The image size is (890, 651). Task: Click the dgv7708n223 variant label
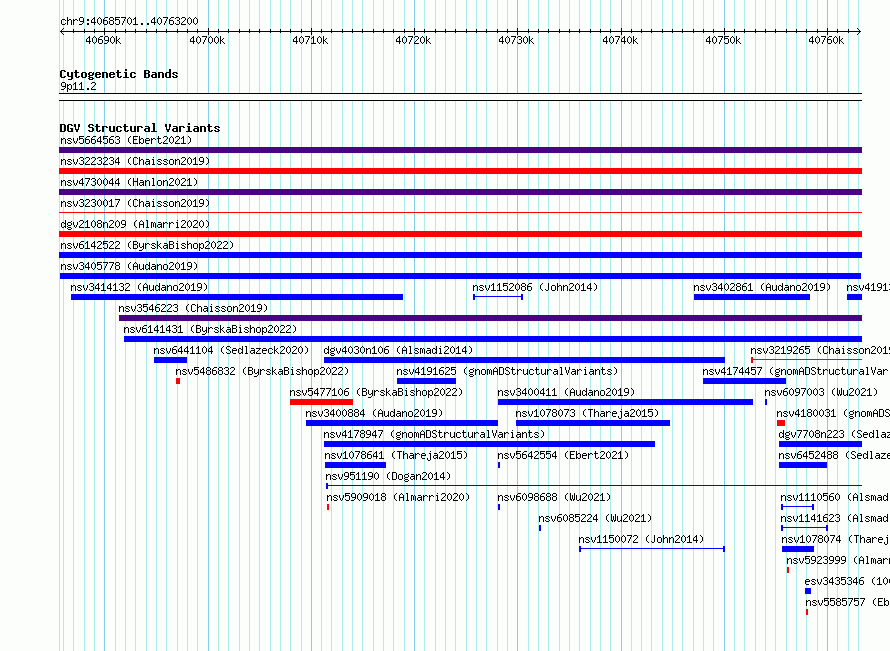[x=834, y=434]
